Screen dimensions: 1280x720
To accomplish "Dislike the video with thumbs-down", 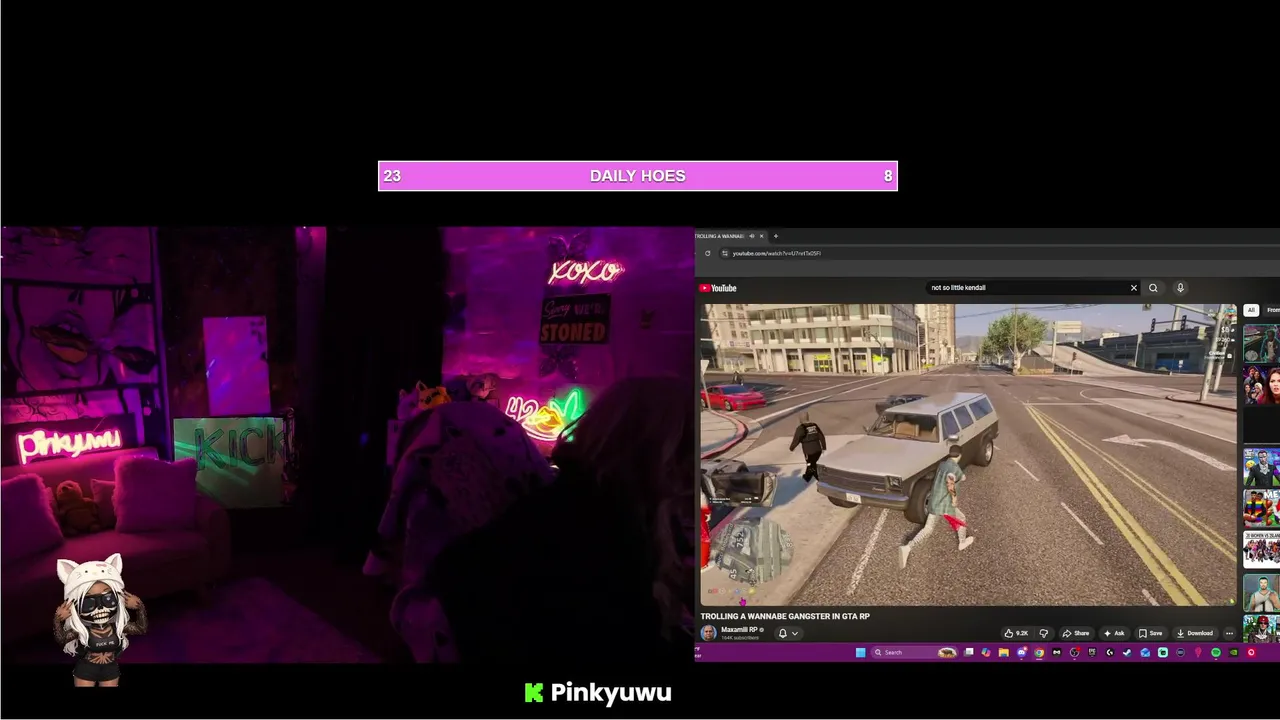I will tap(1043, 633).
